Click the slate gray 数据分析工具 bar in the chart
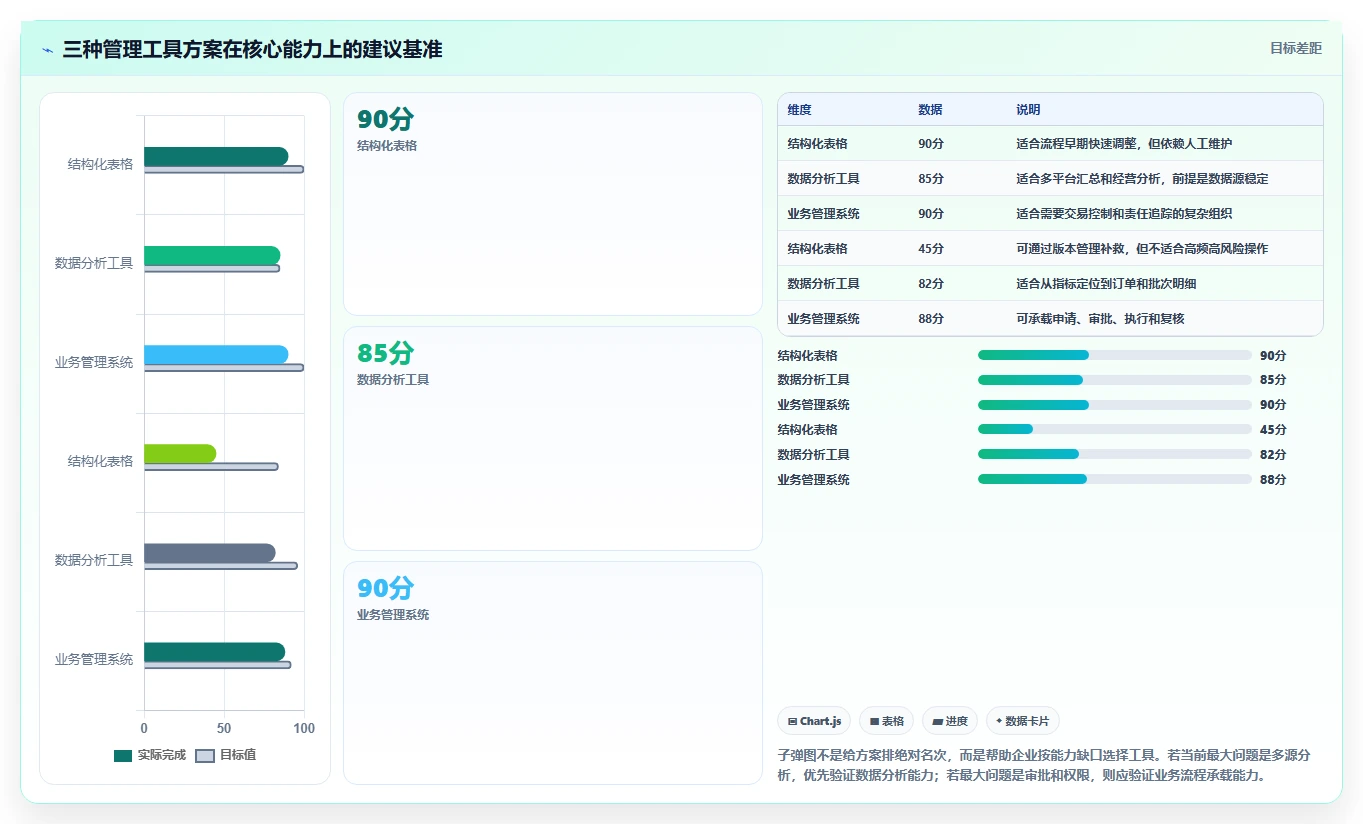1363x824 pixels. 210,553
